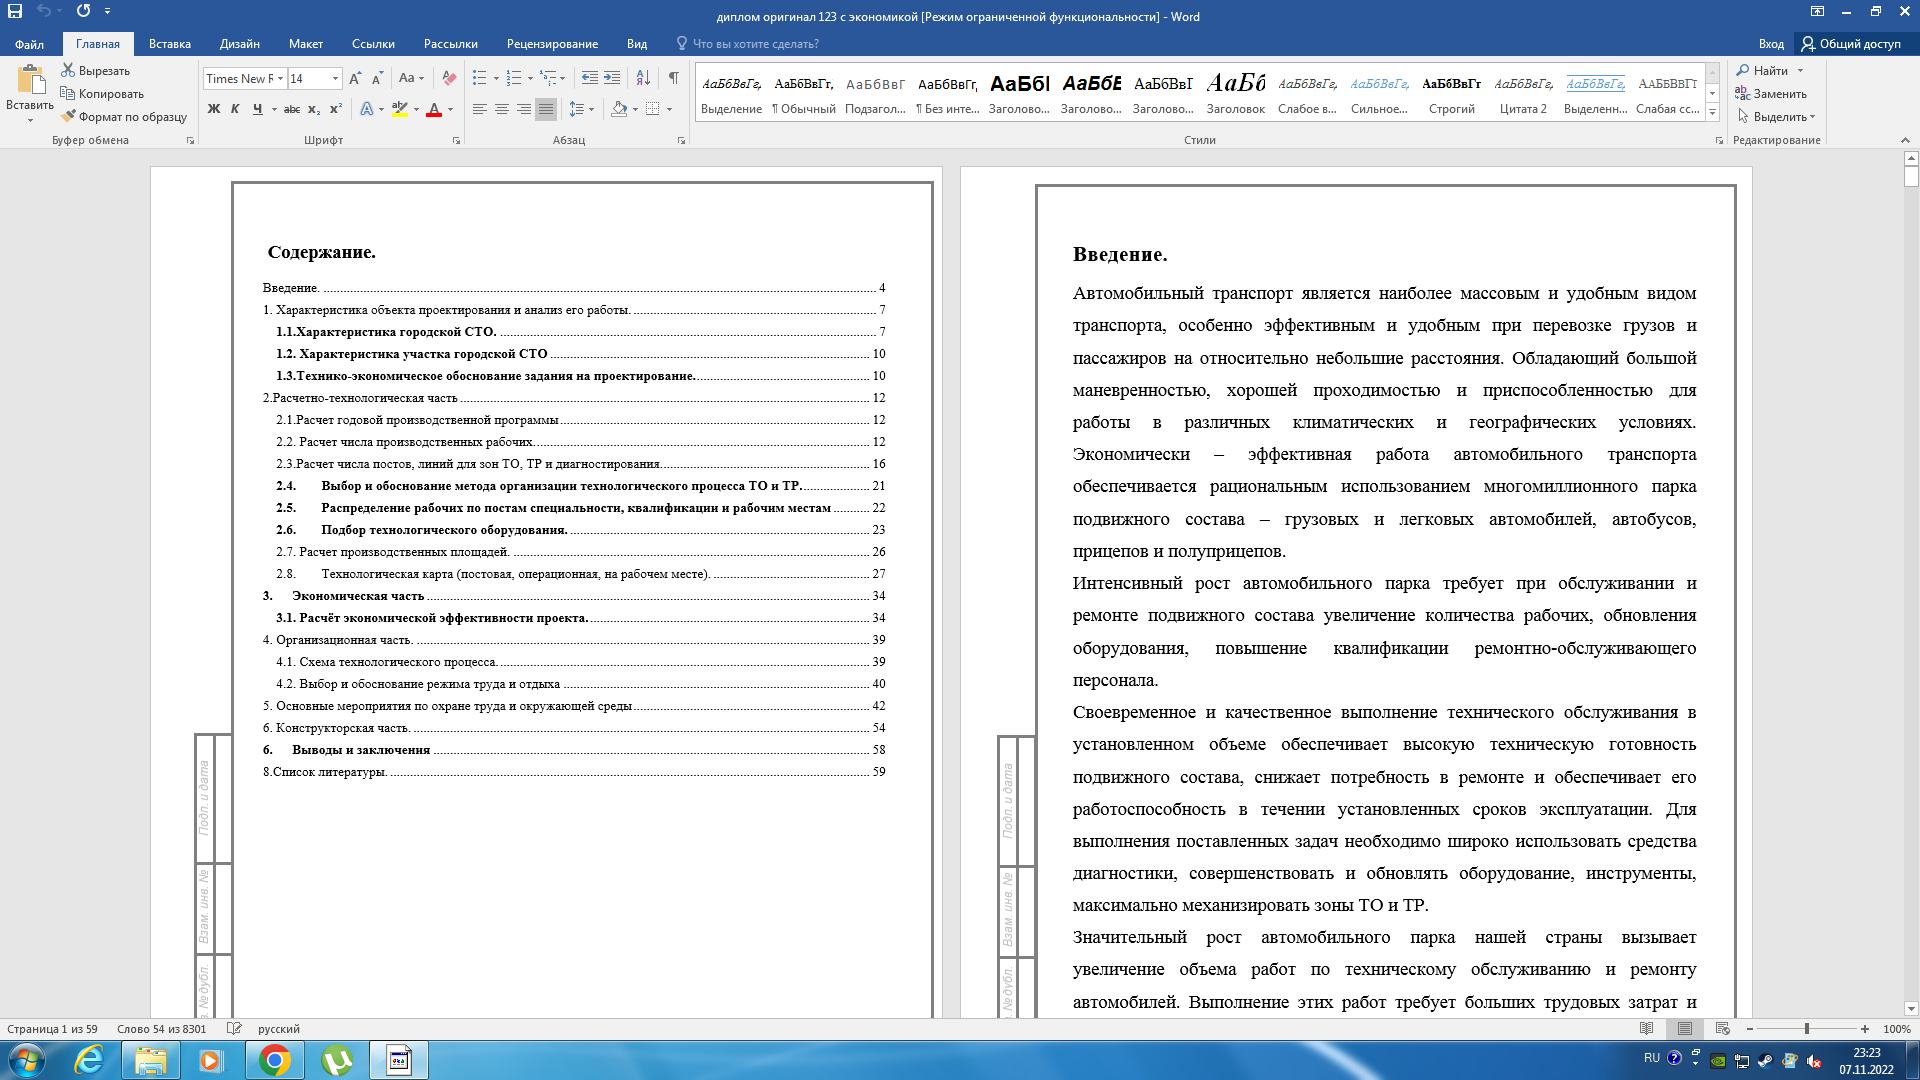Click the Что вы хотите сделать search box
Screen dimensions: 1920x1080
756,44
